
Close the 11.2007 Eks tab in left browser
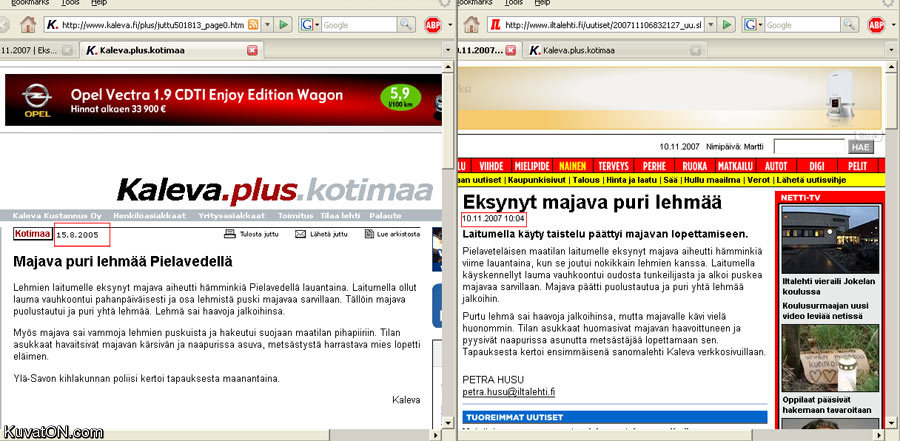click(x=67, y=51)
